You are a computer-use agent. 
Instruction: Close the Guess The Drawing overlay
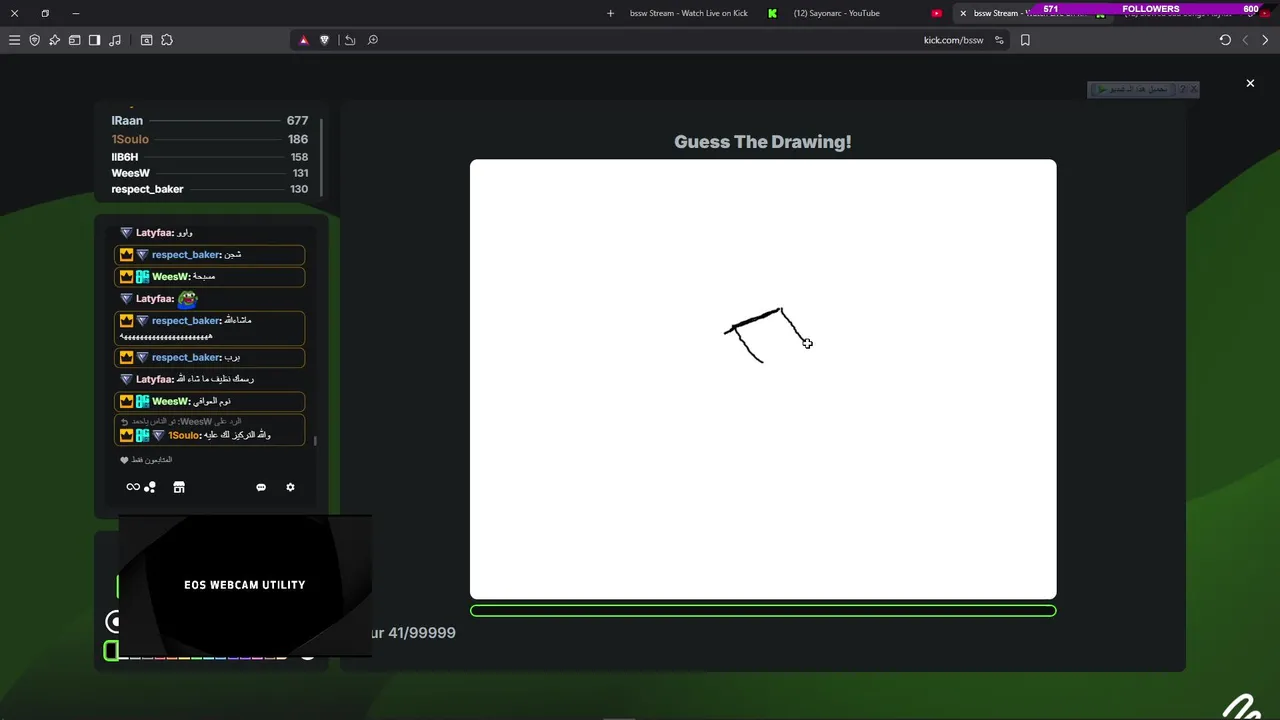(1250, 83)
